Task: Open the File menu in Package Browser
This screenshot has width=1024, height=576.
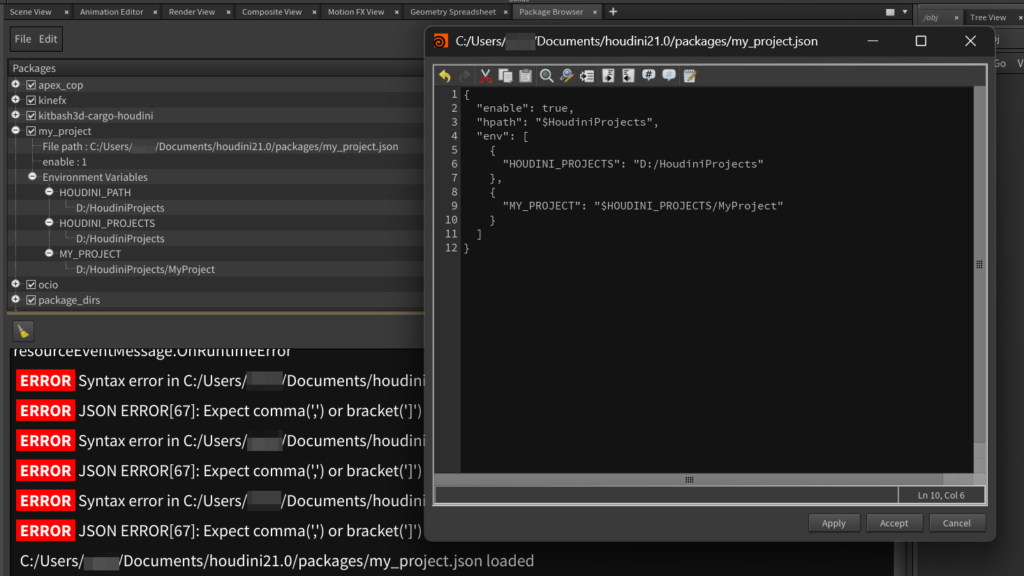Action: (23, 39)
